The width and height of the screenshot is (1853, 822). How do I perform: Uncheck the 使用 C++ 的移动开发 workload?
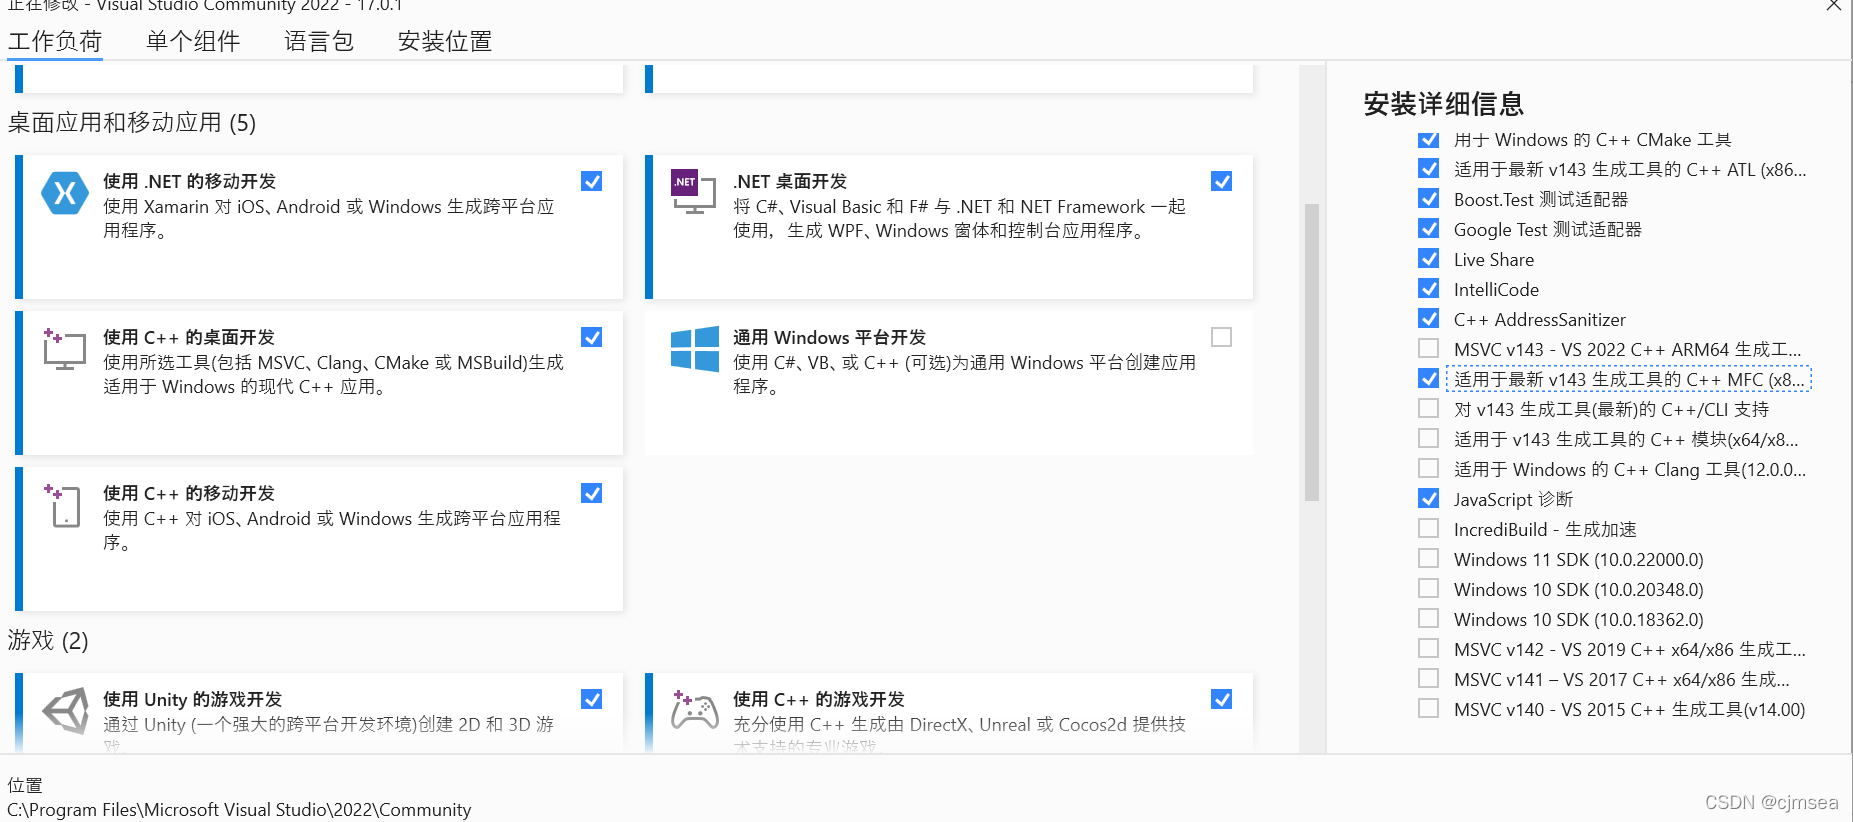592,493
